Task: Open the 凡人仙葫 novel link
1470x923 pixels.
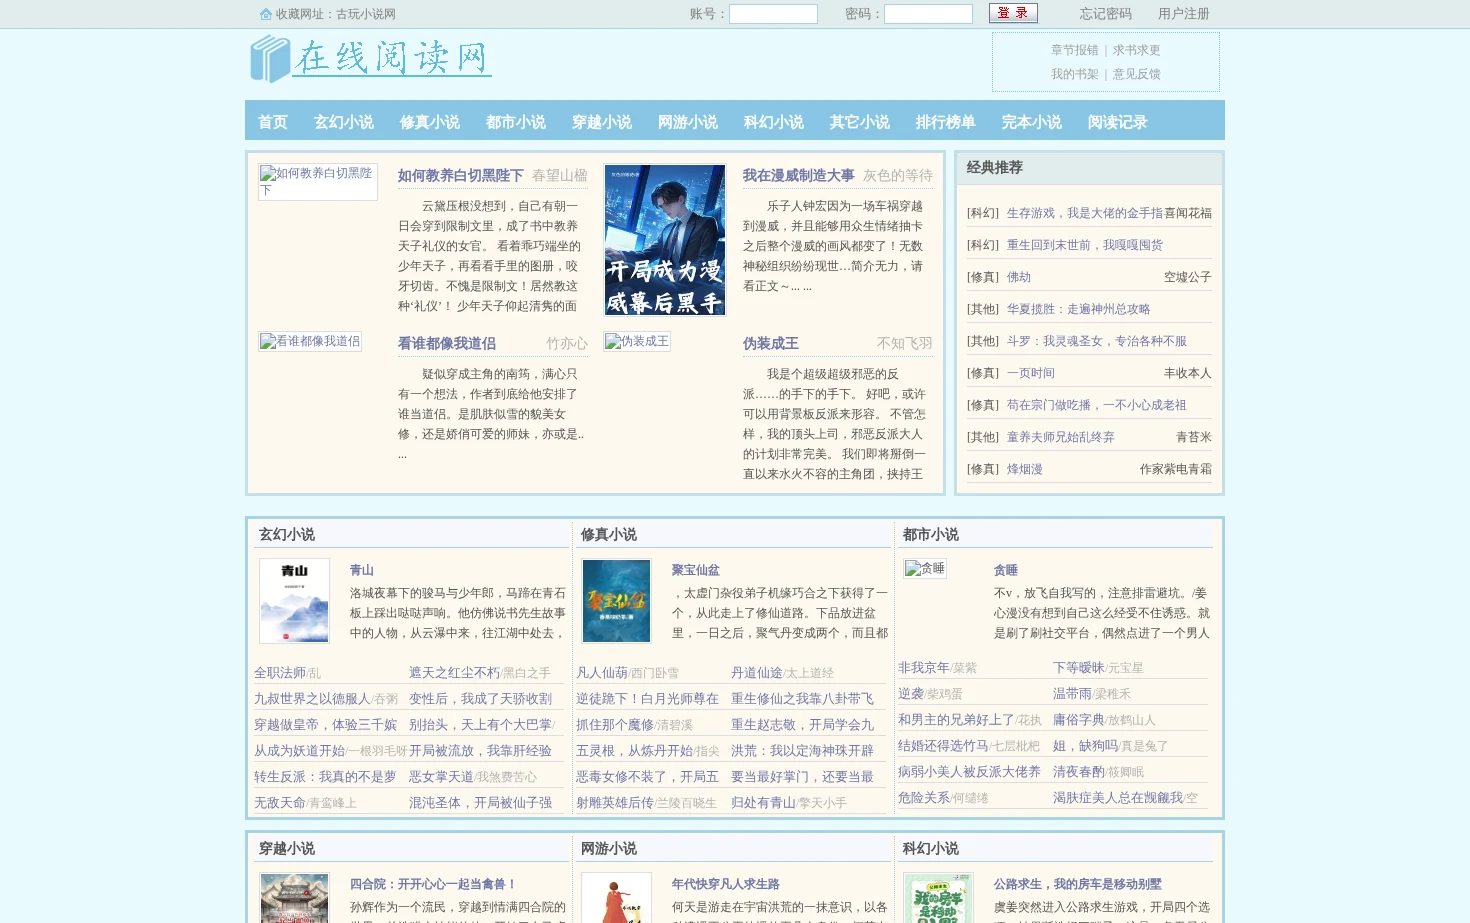Action: point(602,673)
